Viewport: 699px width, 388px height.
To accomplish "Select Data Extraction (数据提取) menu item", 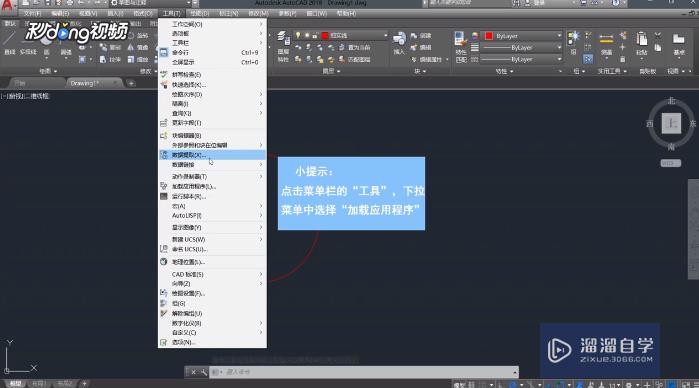I will tap(213, 155).
